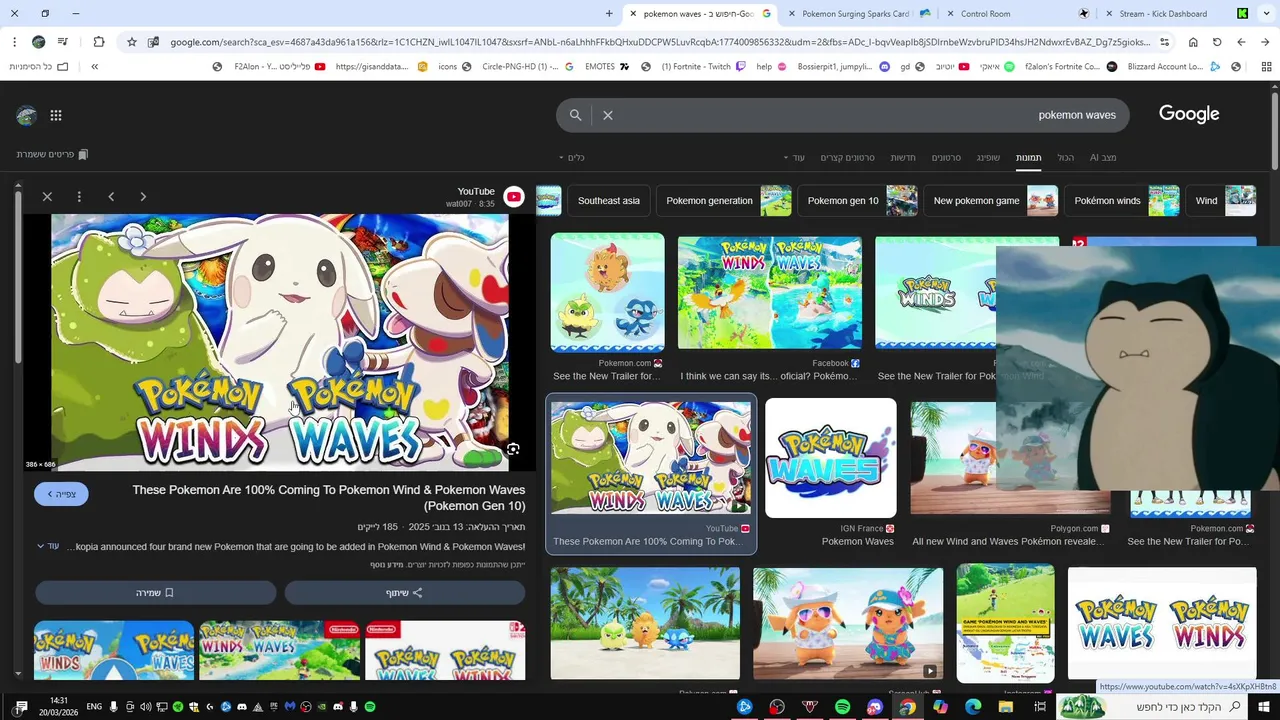1280x720 pixels.
Task: Open the כלים (Tools) dropdown
Action: tap(572, 158)
